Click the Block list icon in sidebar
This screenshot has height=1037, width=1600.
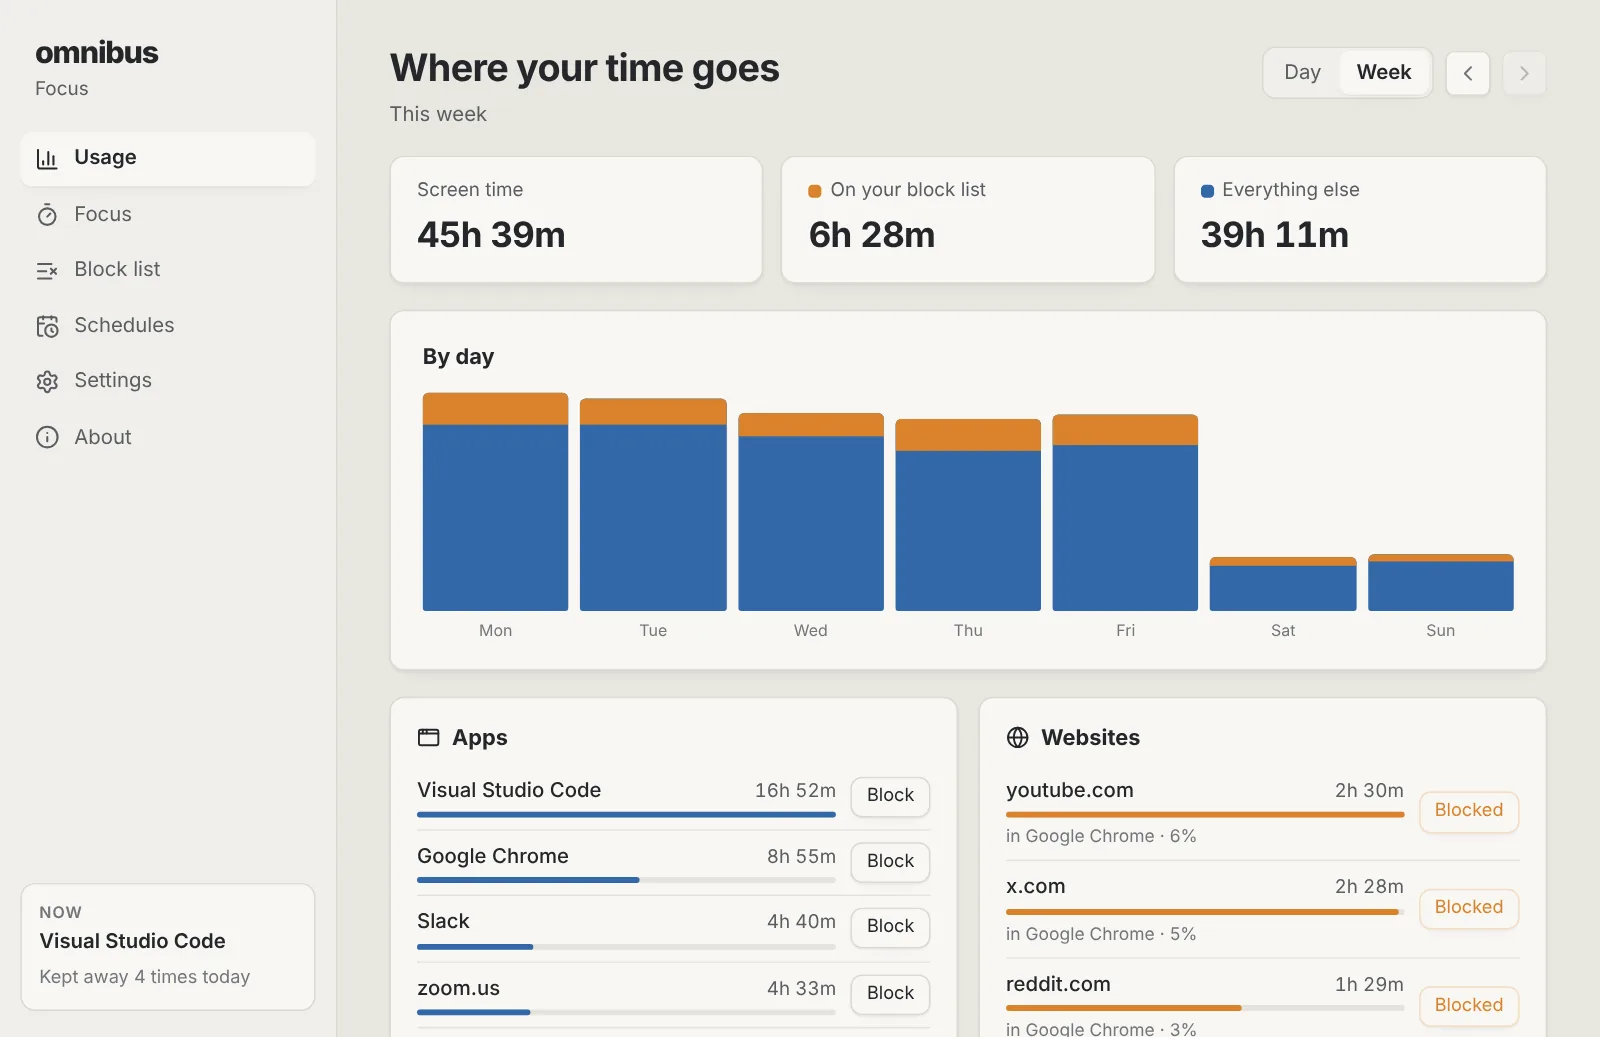pyautogui.click(x=47, y=270)
